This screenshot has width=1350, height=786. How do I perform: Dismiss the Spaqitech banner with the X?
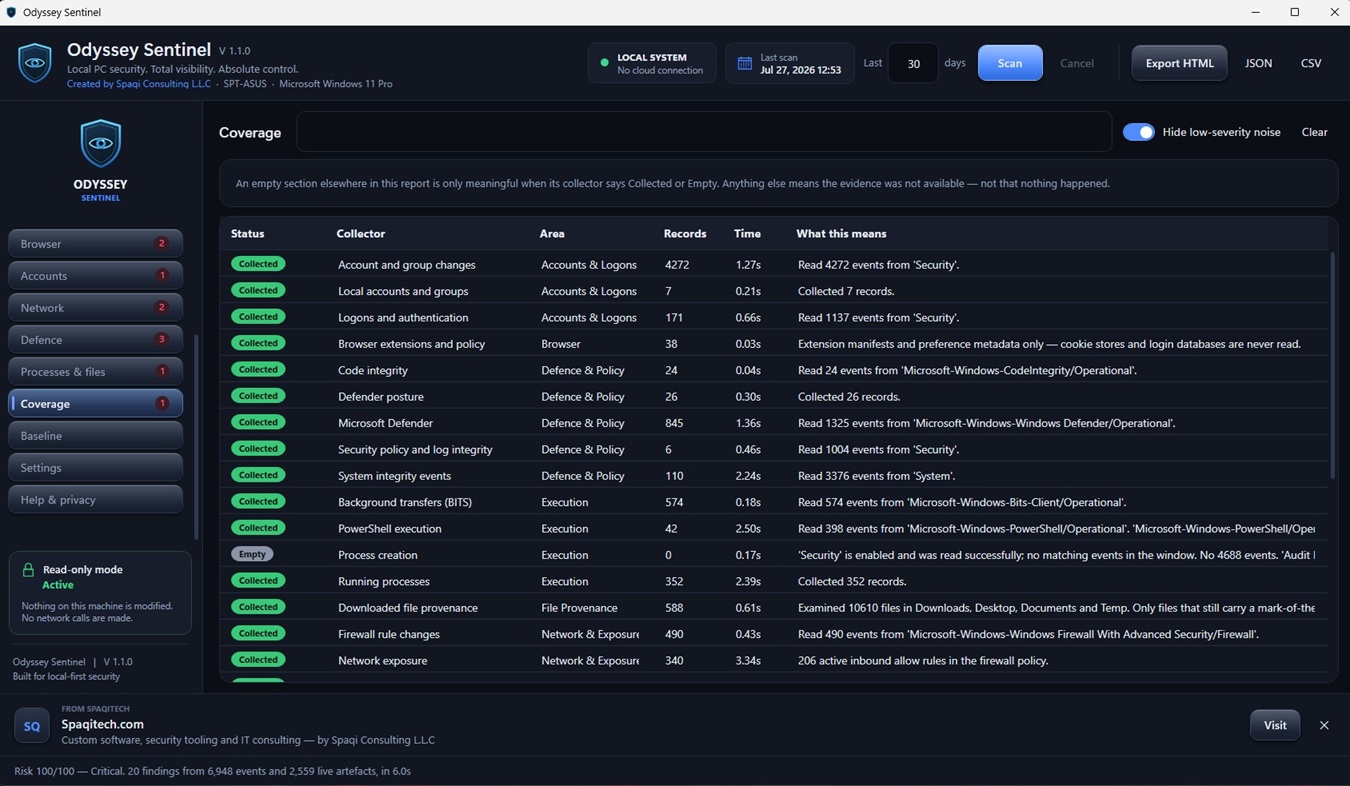1324,725
